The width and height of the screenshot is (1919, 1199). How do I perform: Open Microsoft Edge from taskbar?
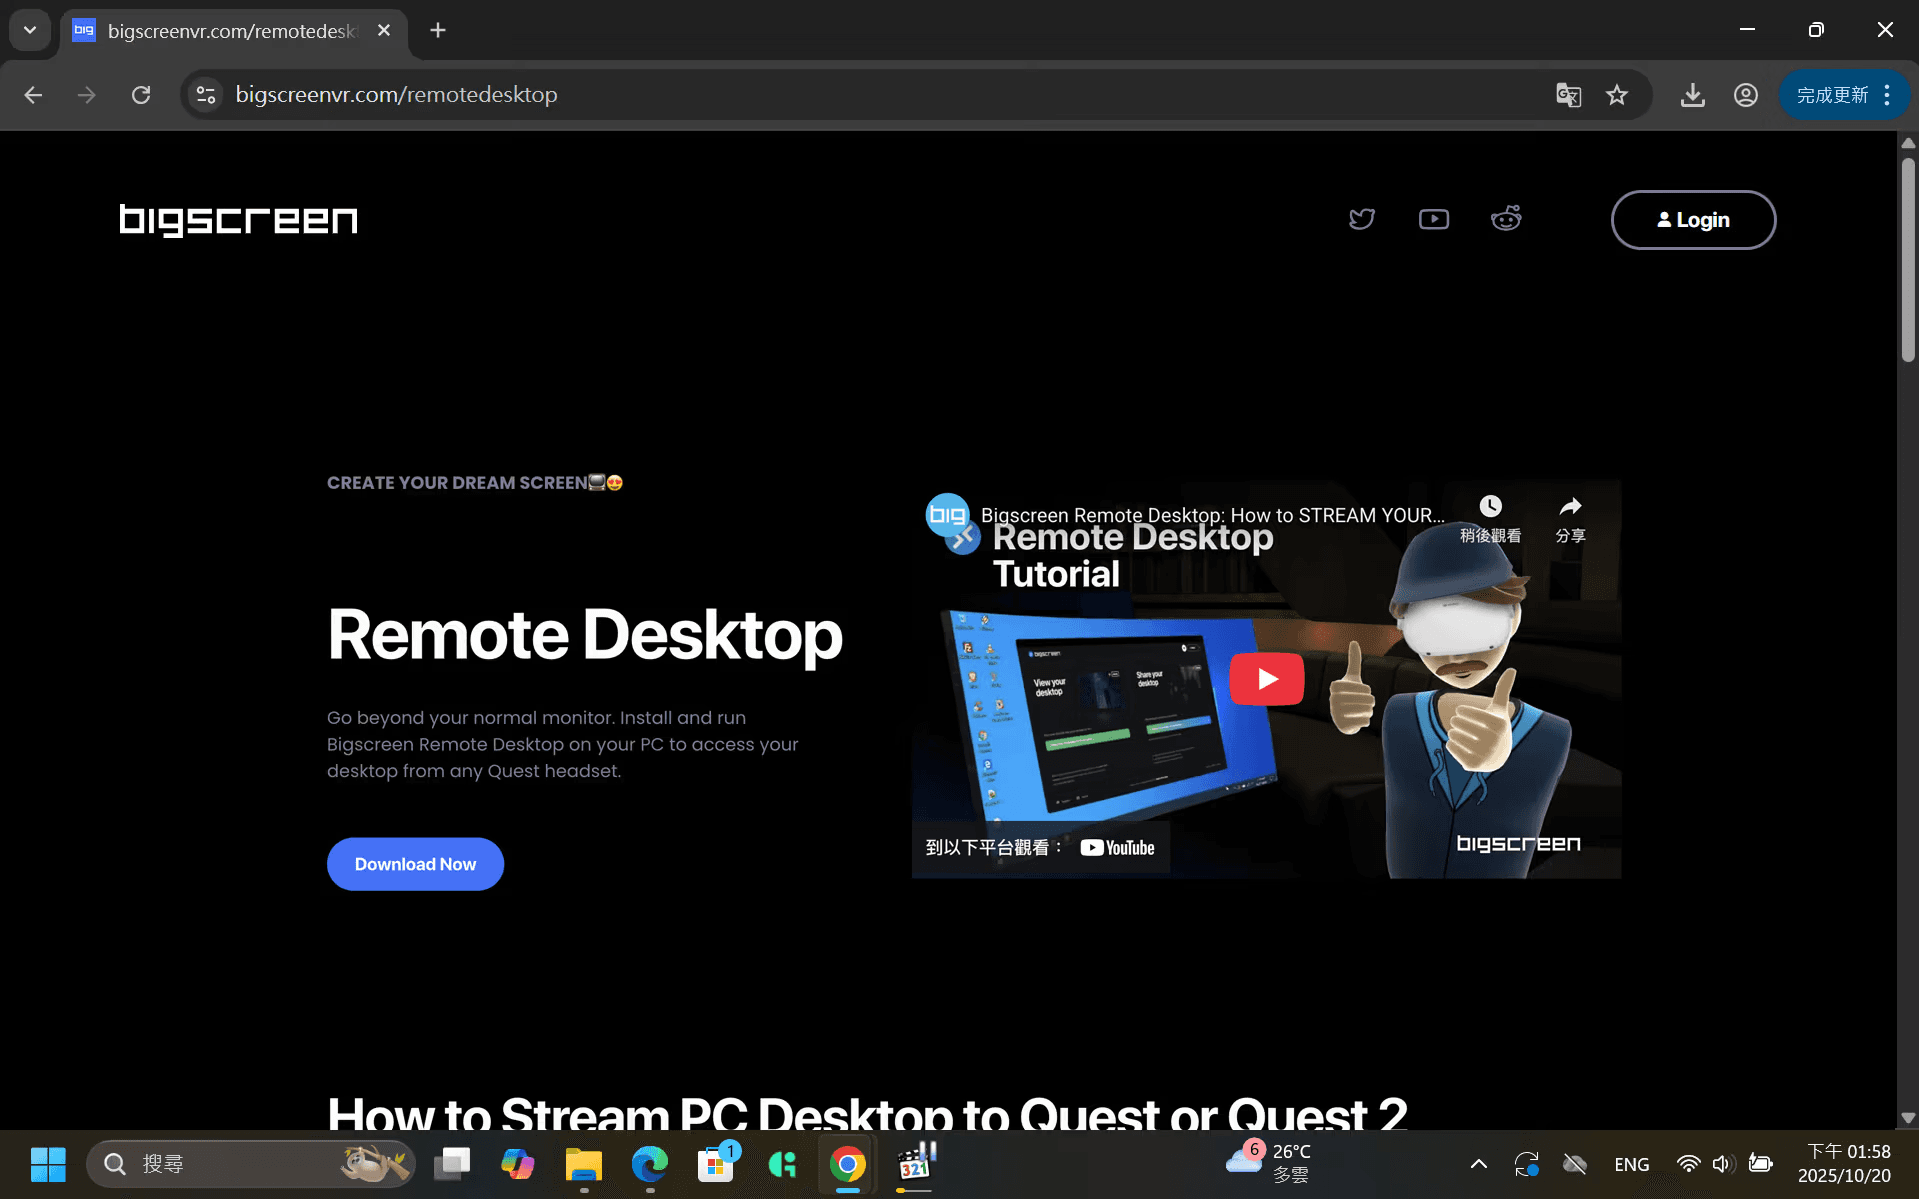(x=650, y=1164)
